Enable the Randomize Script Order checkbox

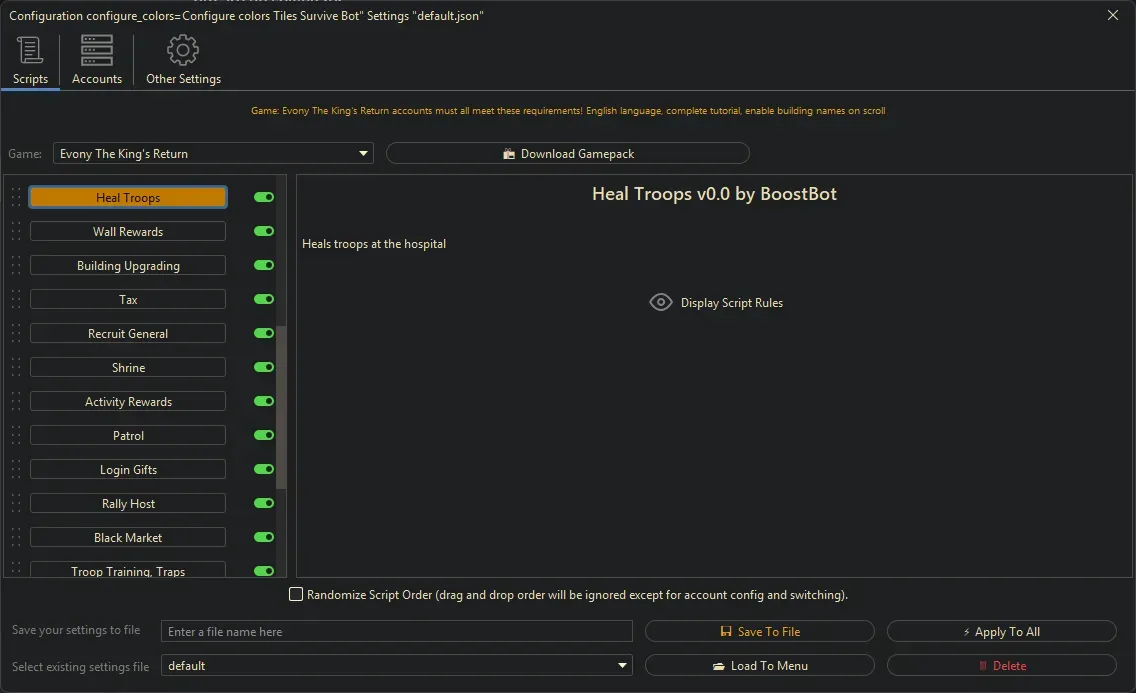296,595
